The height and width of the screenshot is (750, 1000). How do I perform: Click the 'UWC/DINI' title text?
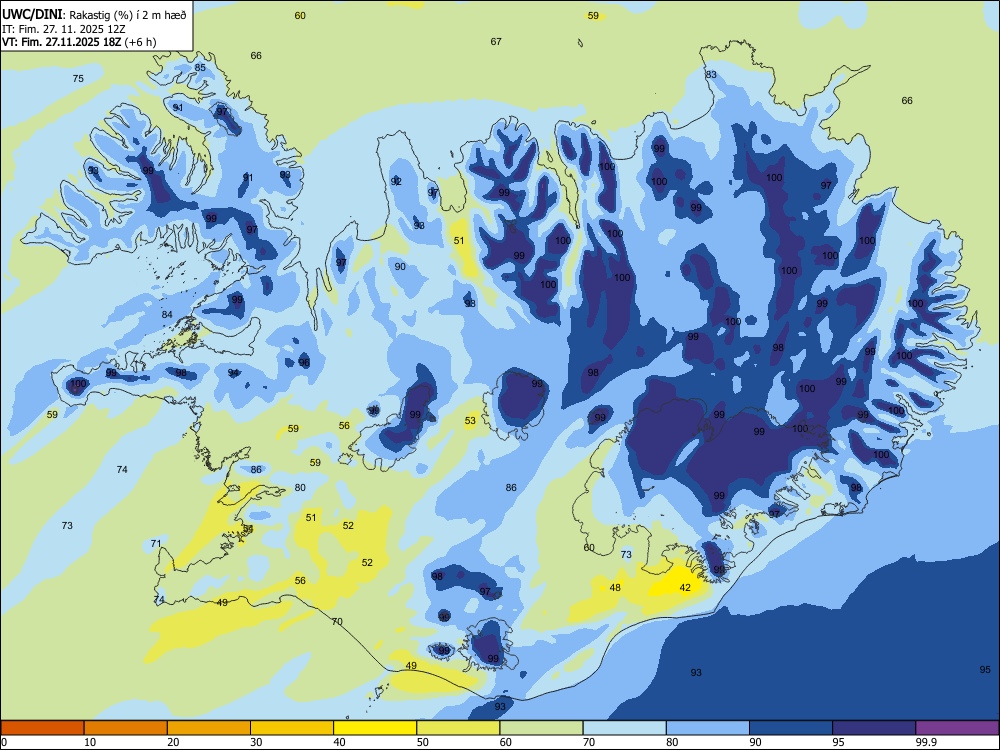pyautogui.click(x=33, y=15)
